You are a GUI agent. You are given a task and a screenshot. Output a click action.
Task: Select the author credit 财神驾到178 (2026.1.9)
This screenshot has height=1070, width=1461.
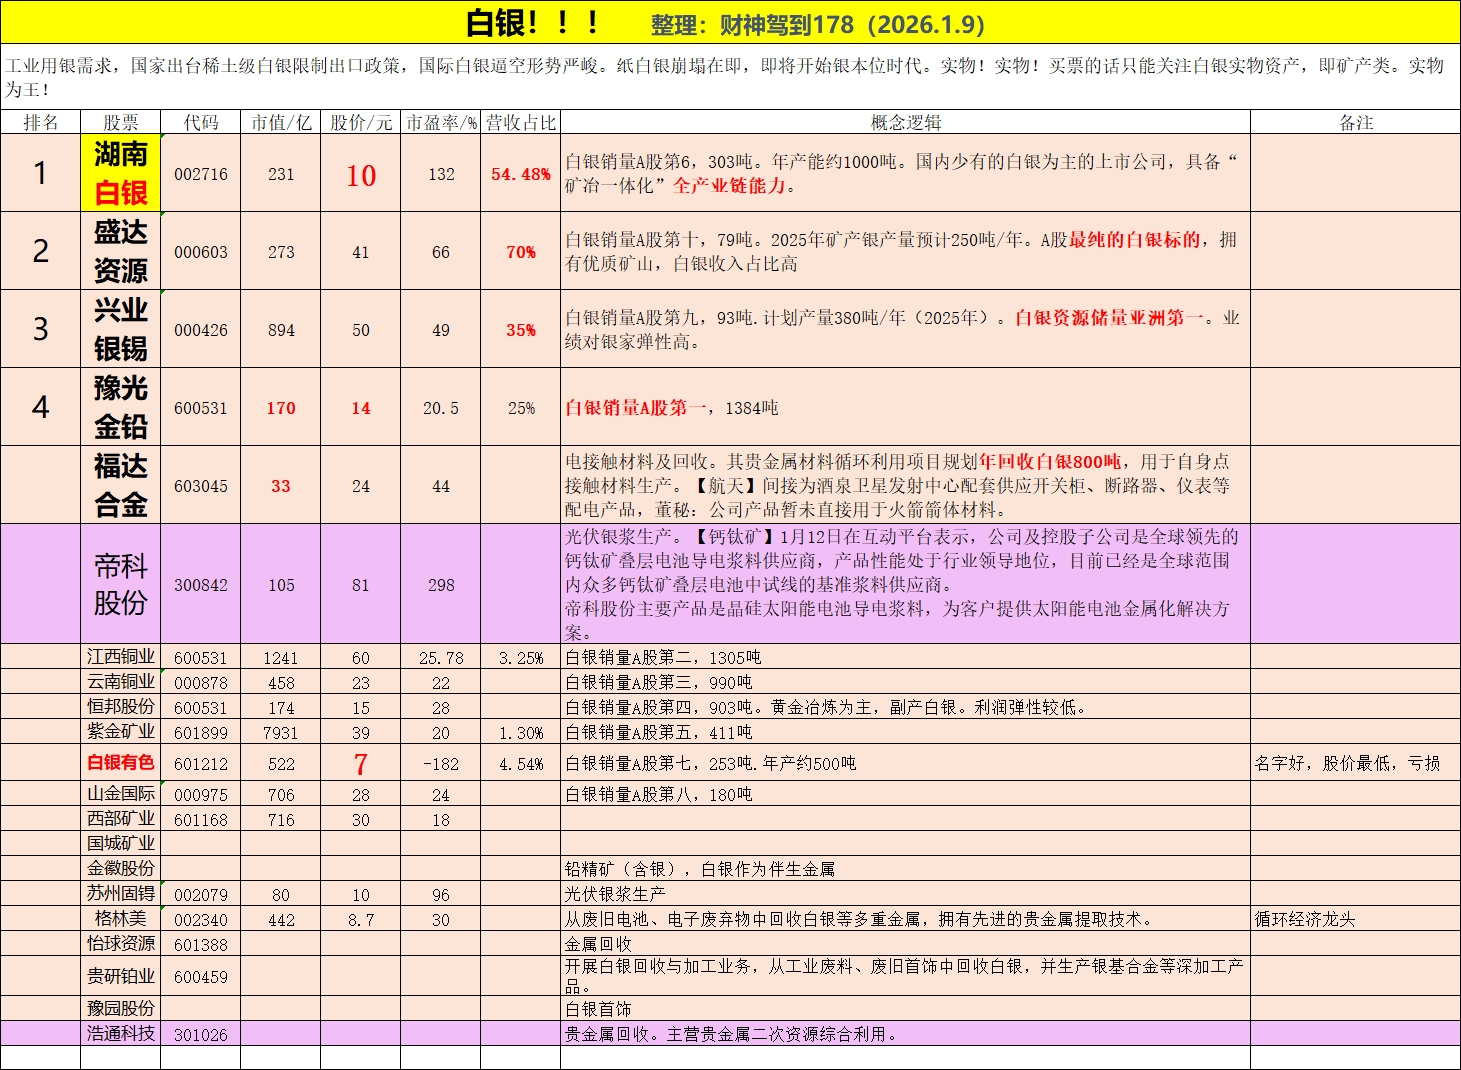point(852,25)
